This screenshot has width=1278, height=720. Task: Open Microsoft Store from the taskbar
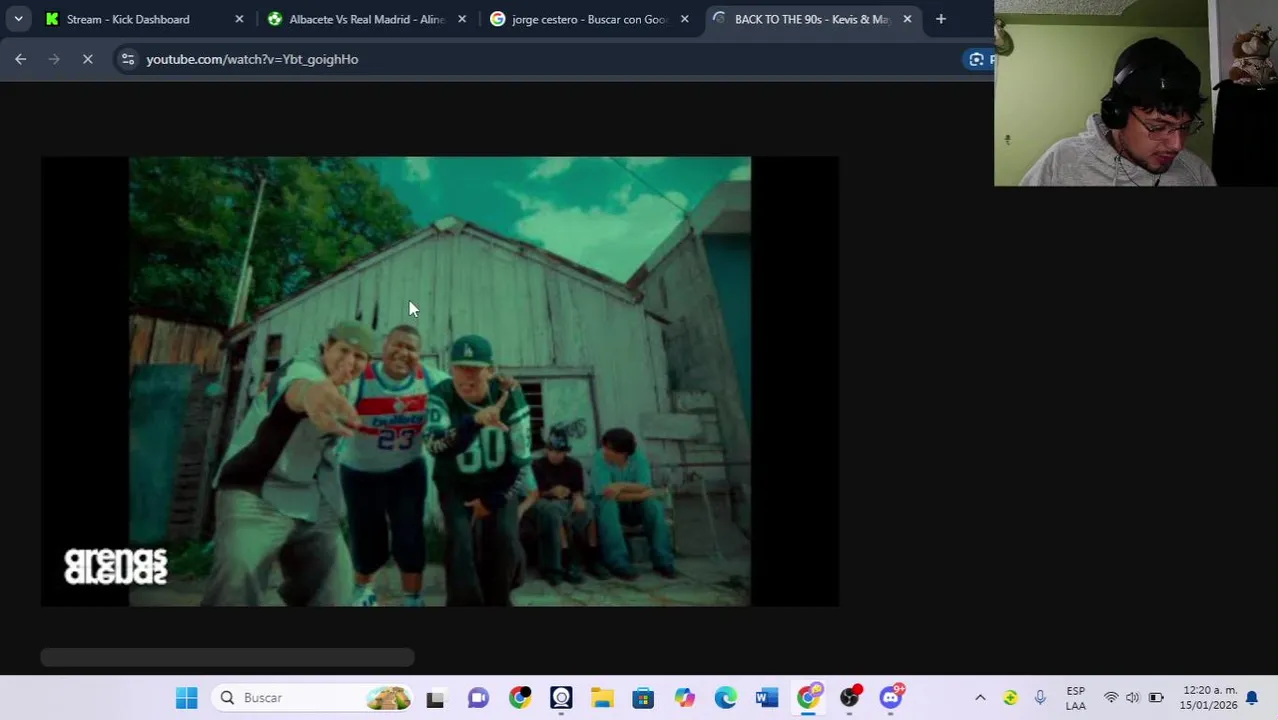(643, 698)
